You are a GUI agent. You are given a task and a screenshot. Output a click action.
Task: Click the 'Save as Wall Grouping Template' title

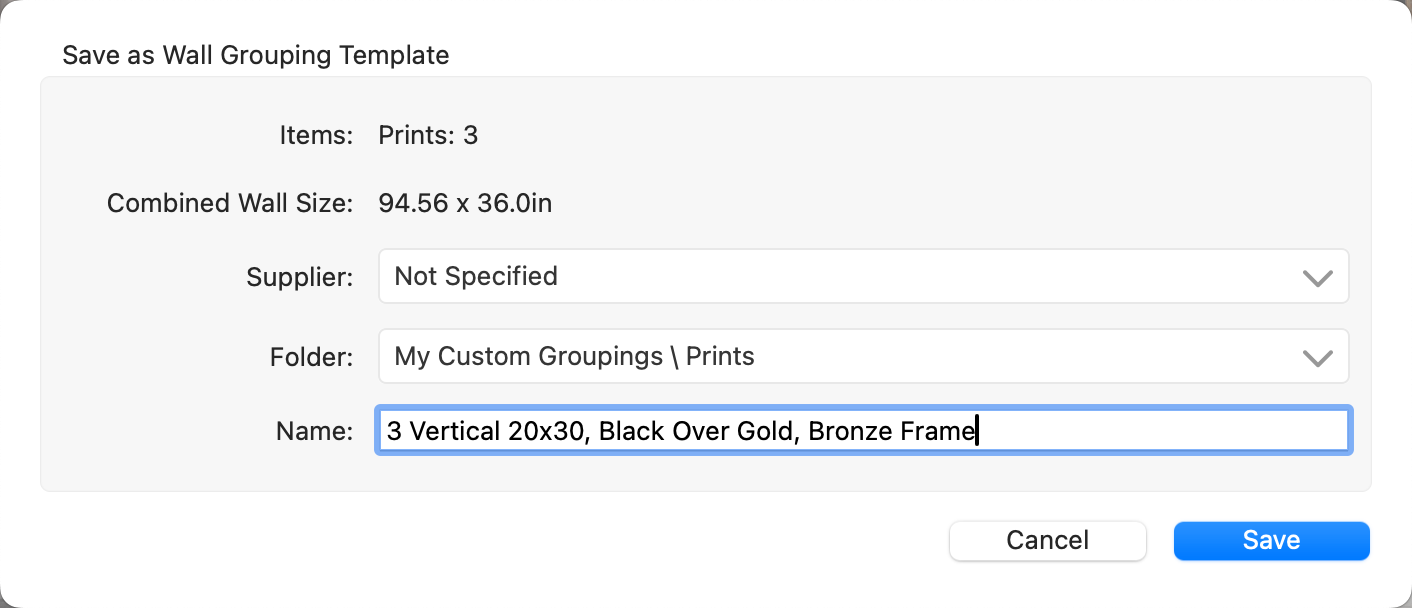[255, 55]
